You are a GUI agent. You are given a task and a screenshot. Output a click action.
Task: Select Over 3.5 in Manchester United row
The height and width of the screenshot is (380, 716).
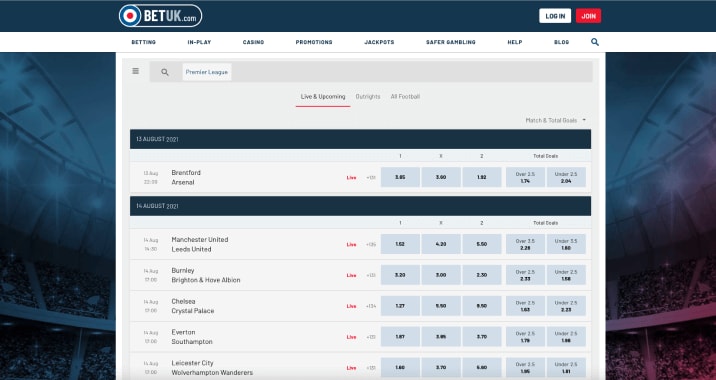525,244
